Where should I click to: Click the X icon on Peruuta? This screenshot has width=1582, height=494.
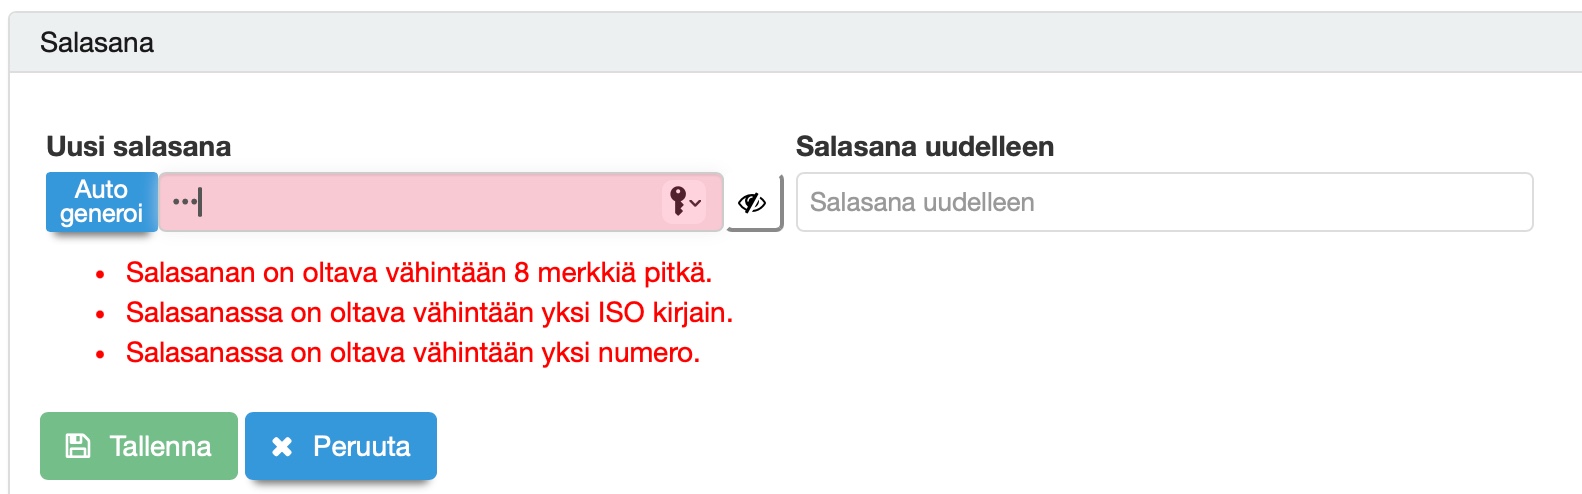coord(282,446)
